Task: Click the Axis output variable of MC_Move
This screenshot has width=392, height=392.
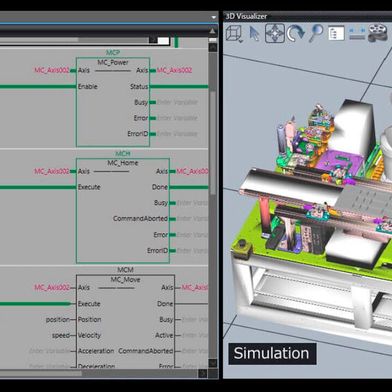Action: tap(195, 287)
